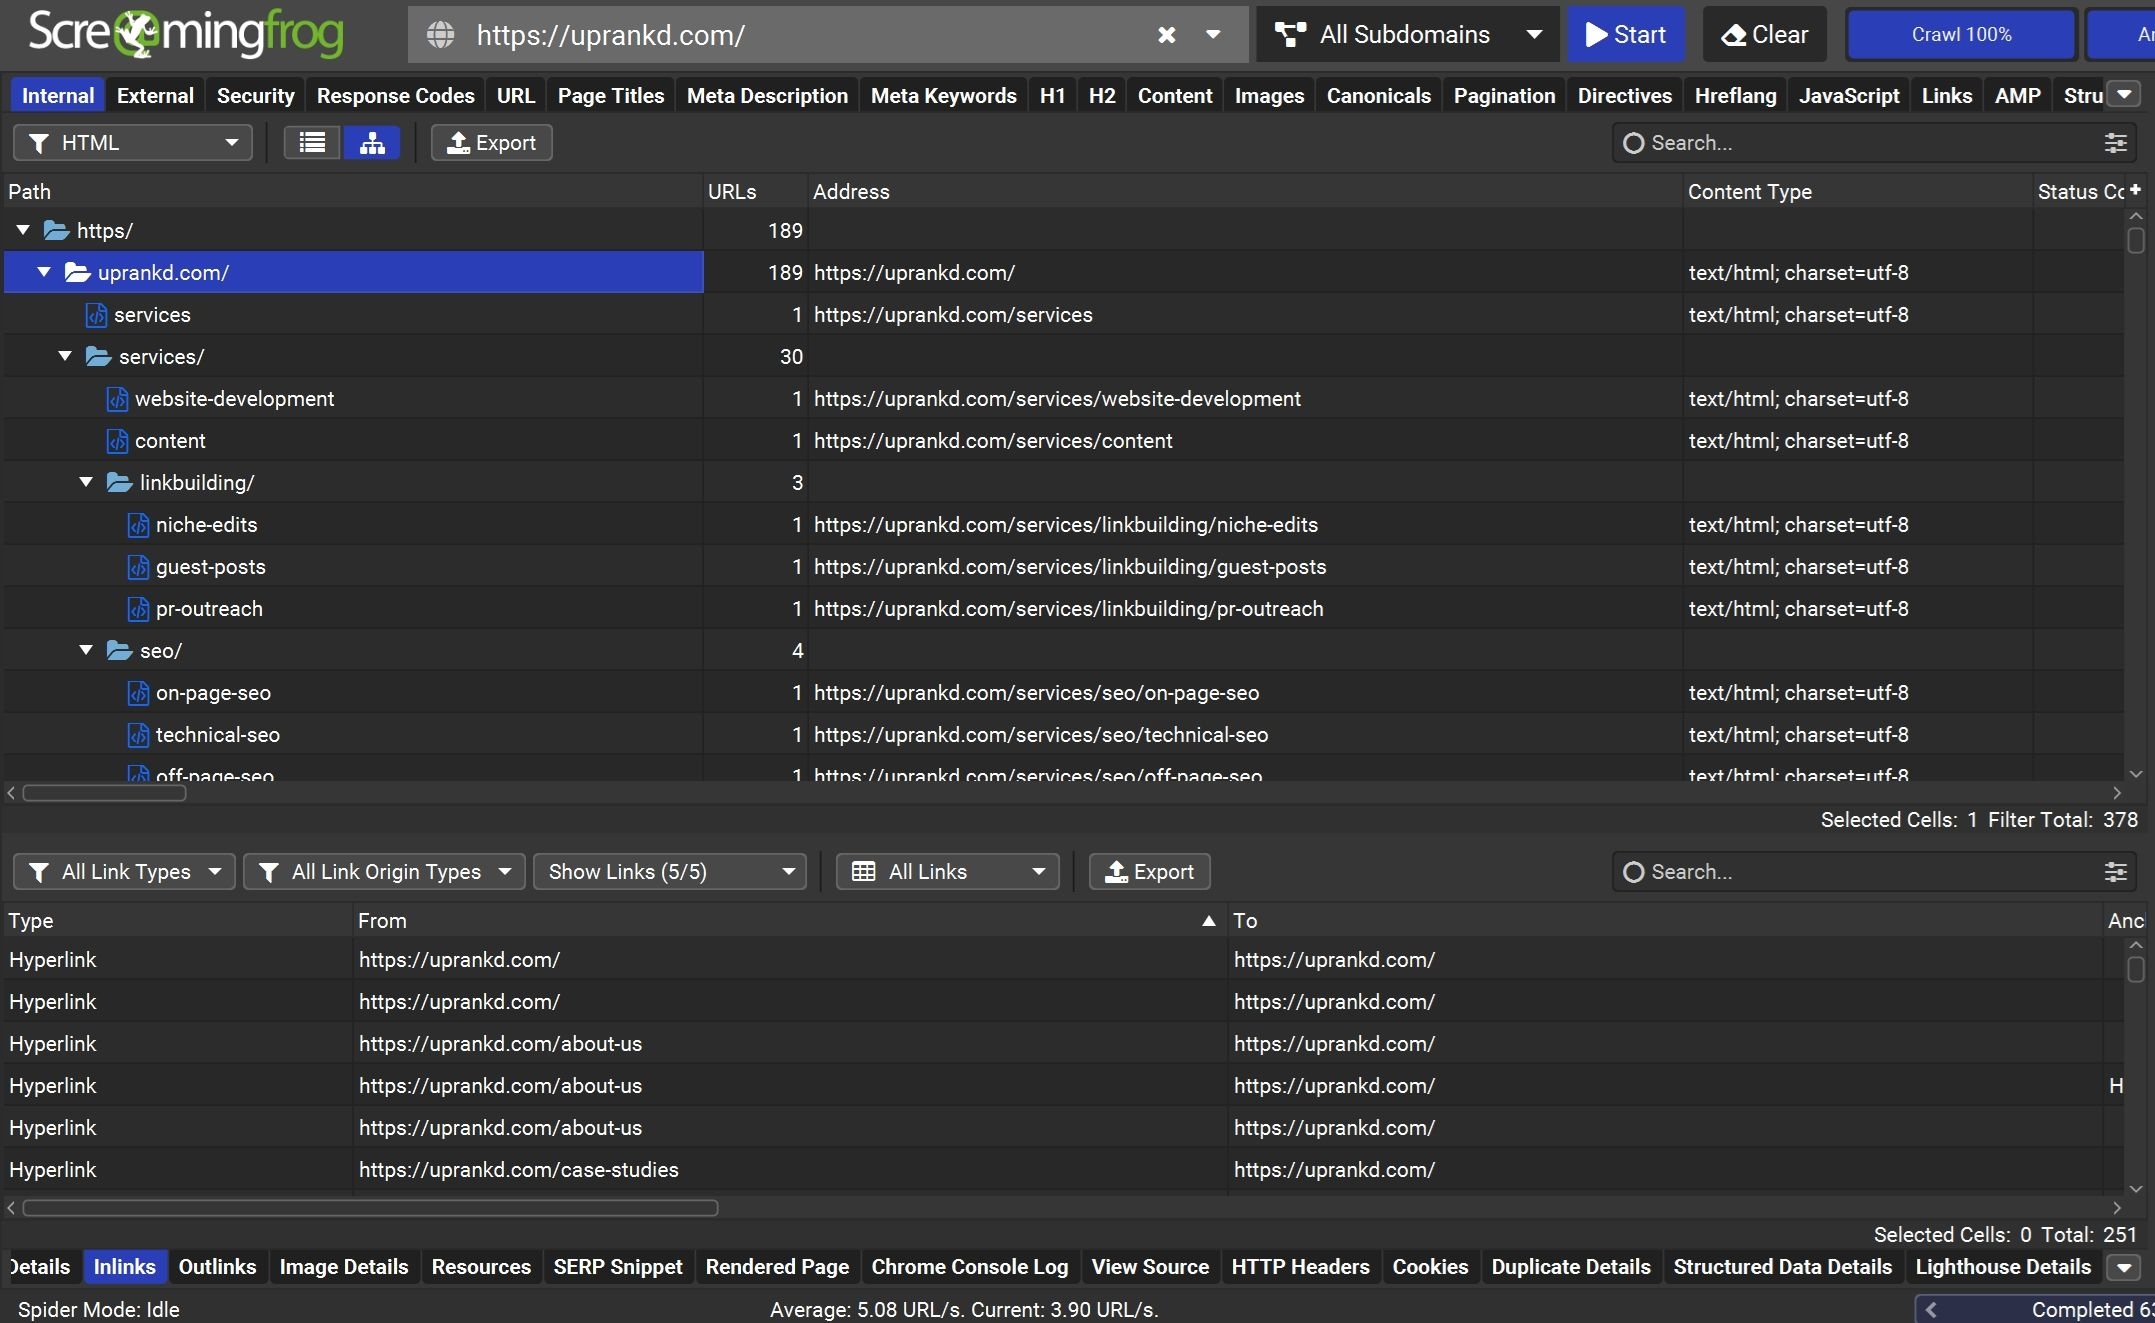Add column with plus icon

[2135, 190]
